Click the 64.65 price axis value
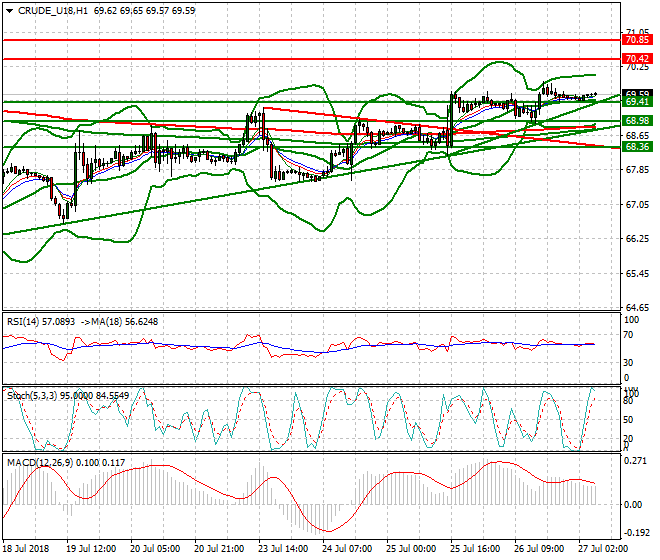Image resolution: width=660 pixels, height=560 pixels. pos(637,308)
